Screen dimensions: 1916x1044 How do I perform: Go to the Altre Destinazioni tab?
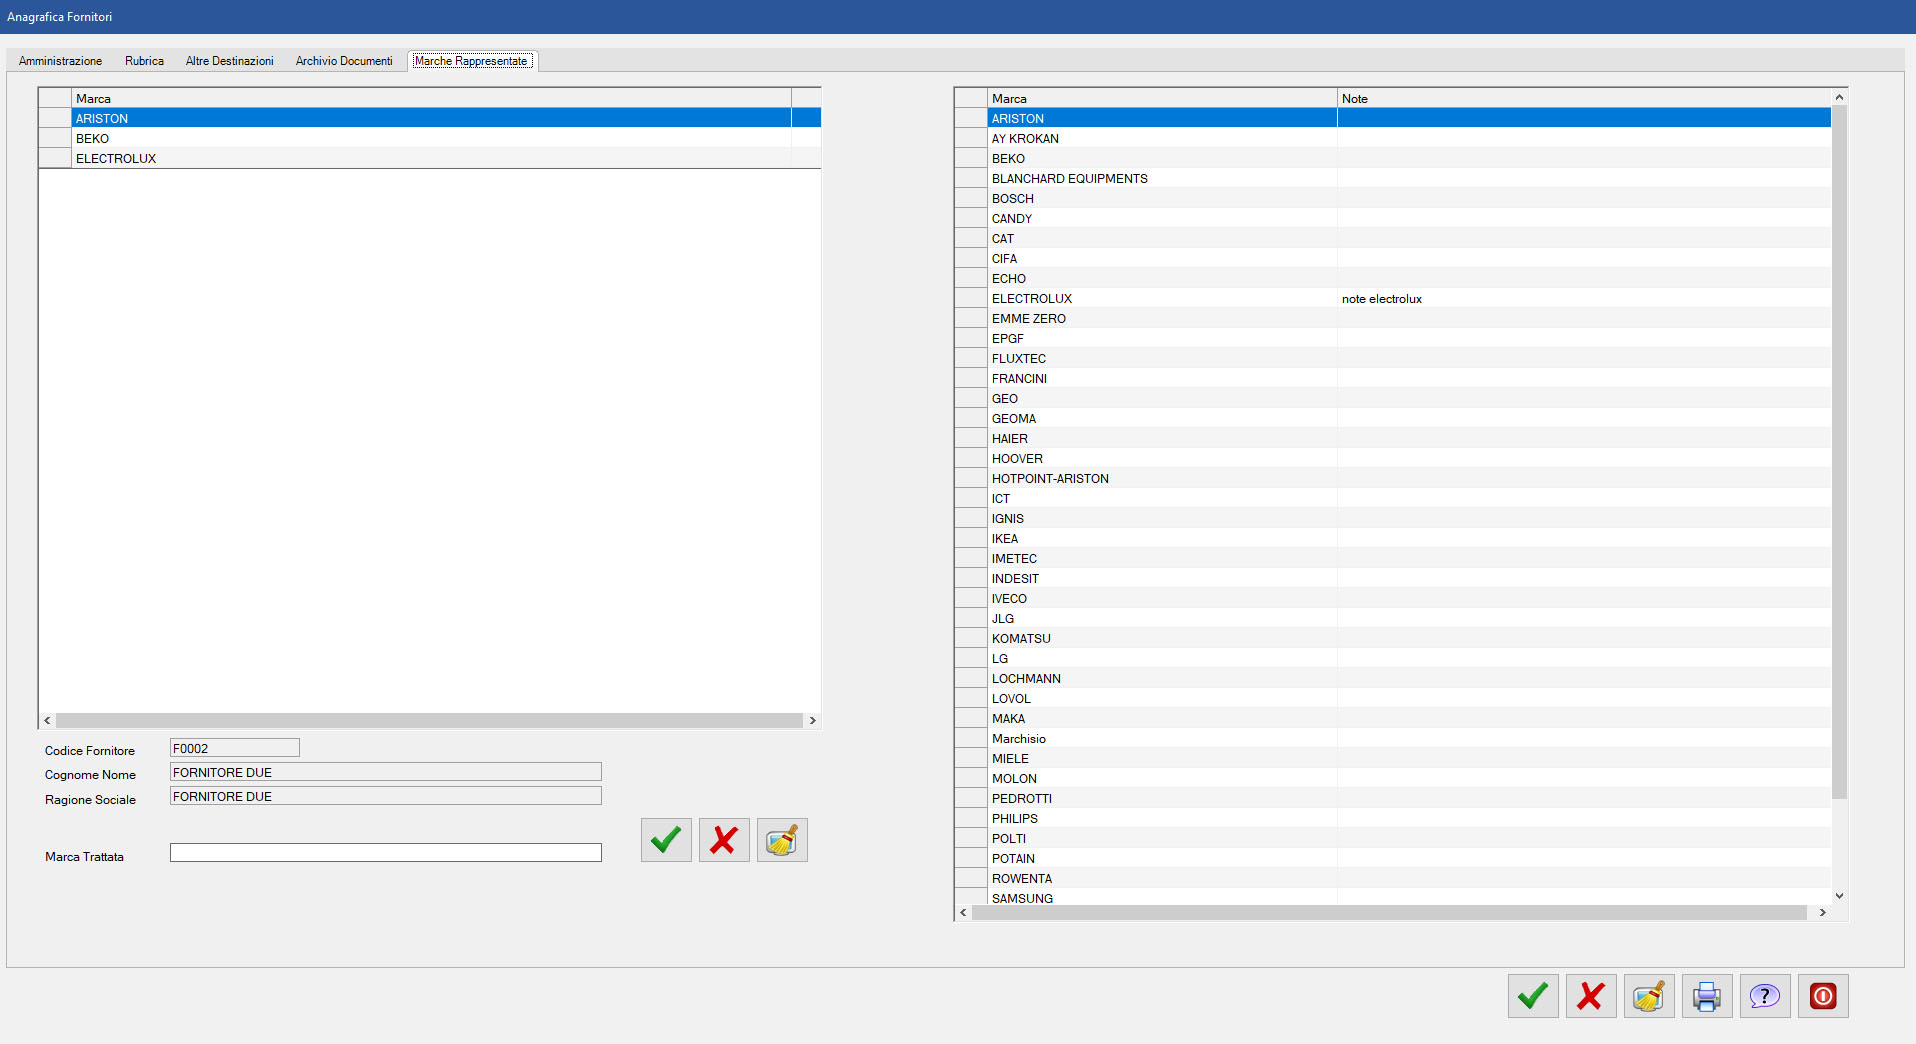229,61
